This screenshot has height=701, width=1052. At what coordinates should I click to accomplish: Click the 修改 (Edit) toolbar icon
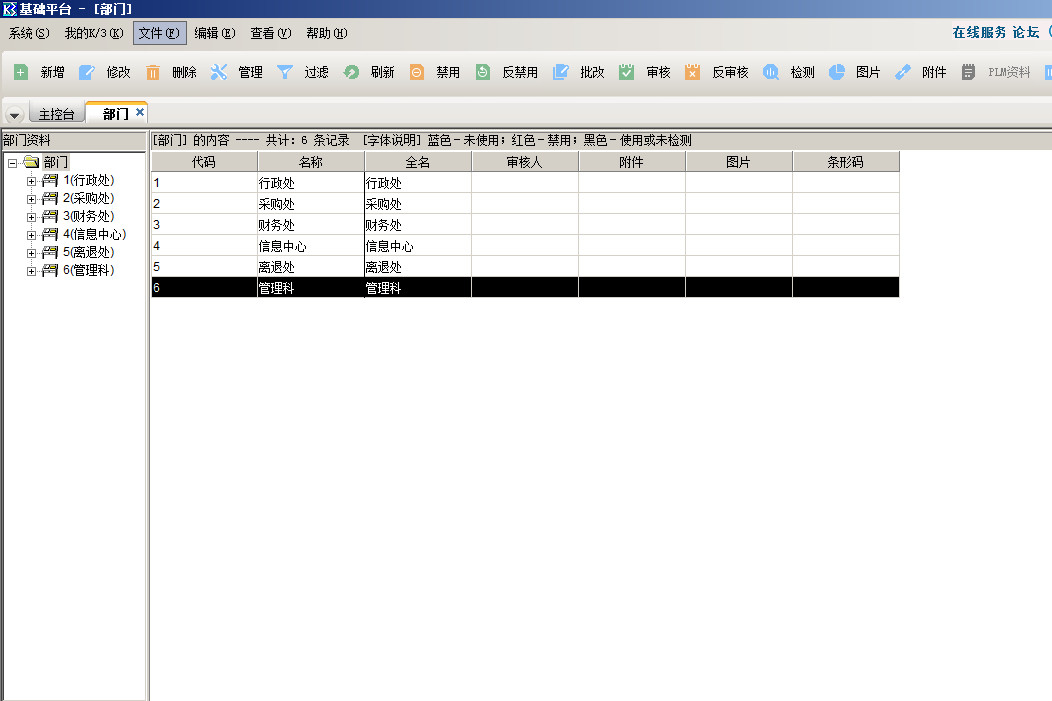pyautogui.click(x=87, y=72)
